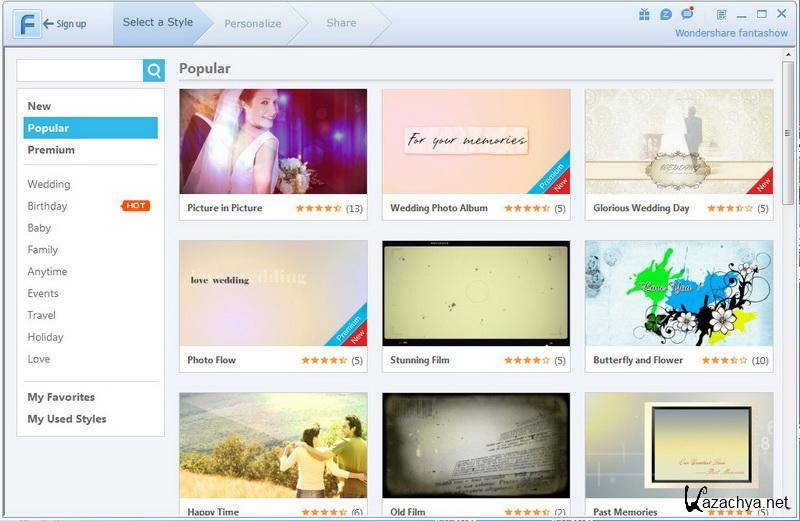Go to the Personalize step tab
This screenshot has height=521, width=800.
[253, 23]
